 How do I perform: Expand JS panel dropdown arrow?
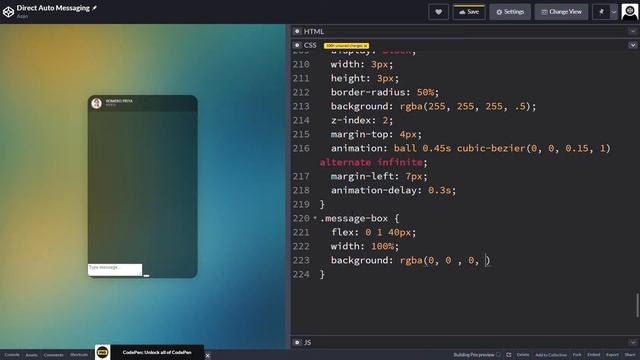click(x=633, y=342)
